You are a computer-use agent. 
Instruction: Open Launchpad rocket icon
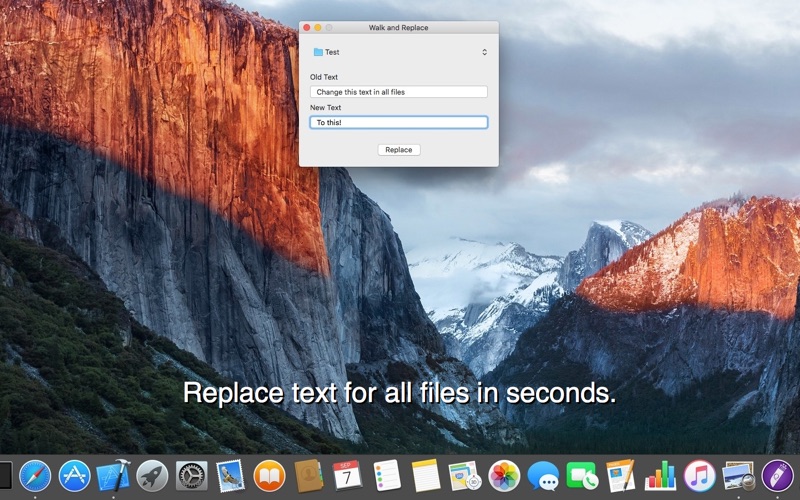(x=152, y=476)
